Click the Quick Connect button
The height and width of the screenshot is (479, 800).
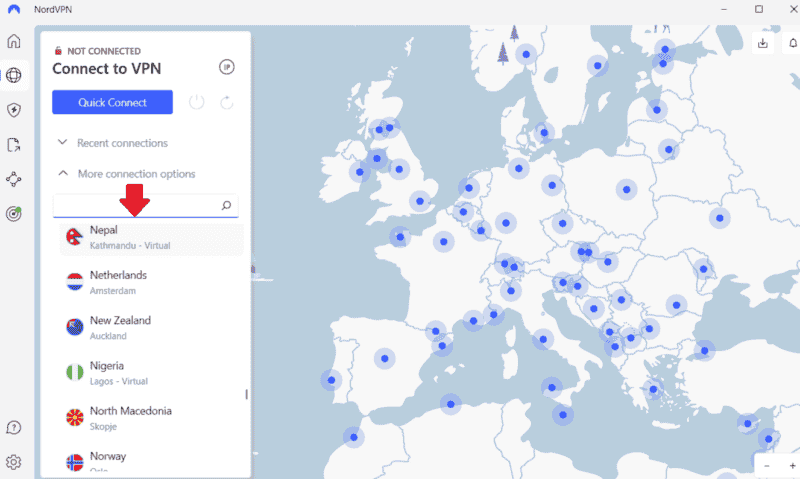pyautogui.click(x=112, y=102)
